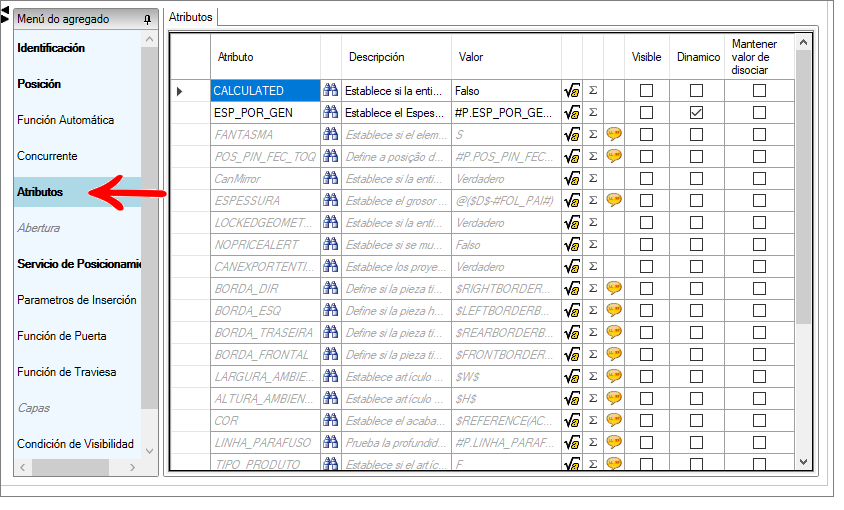Click comment bubble in LARGURA_AMBIE row
The height and width of the screenshot is (510, 844).
click(614, 376)
